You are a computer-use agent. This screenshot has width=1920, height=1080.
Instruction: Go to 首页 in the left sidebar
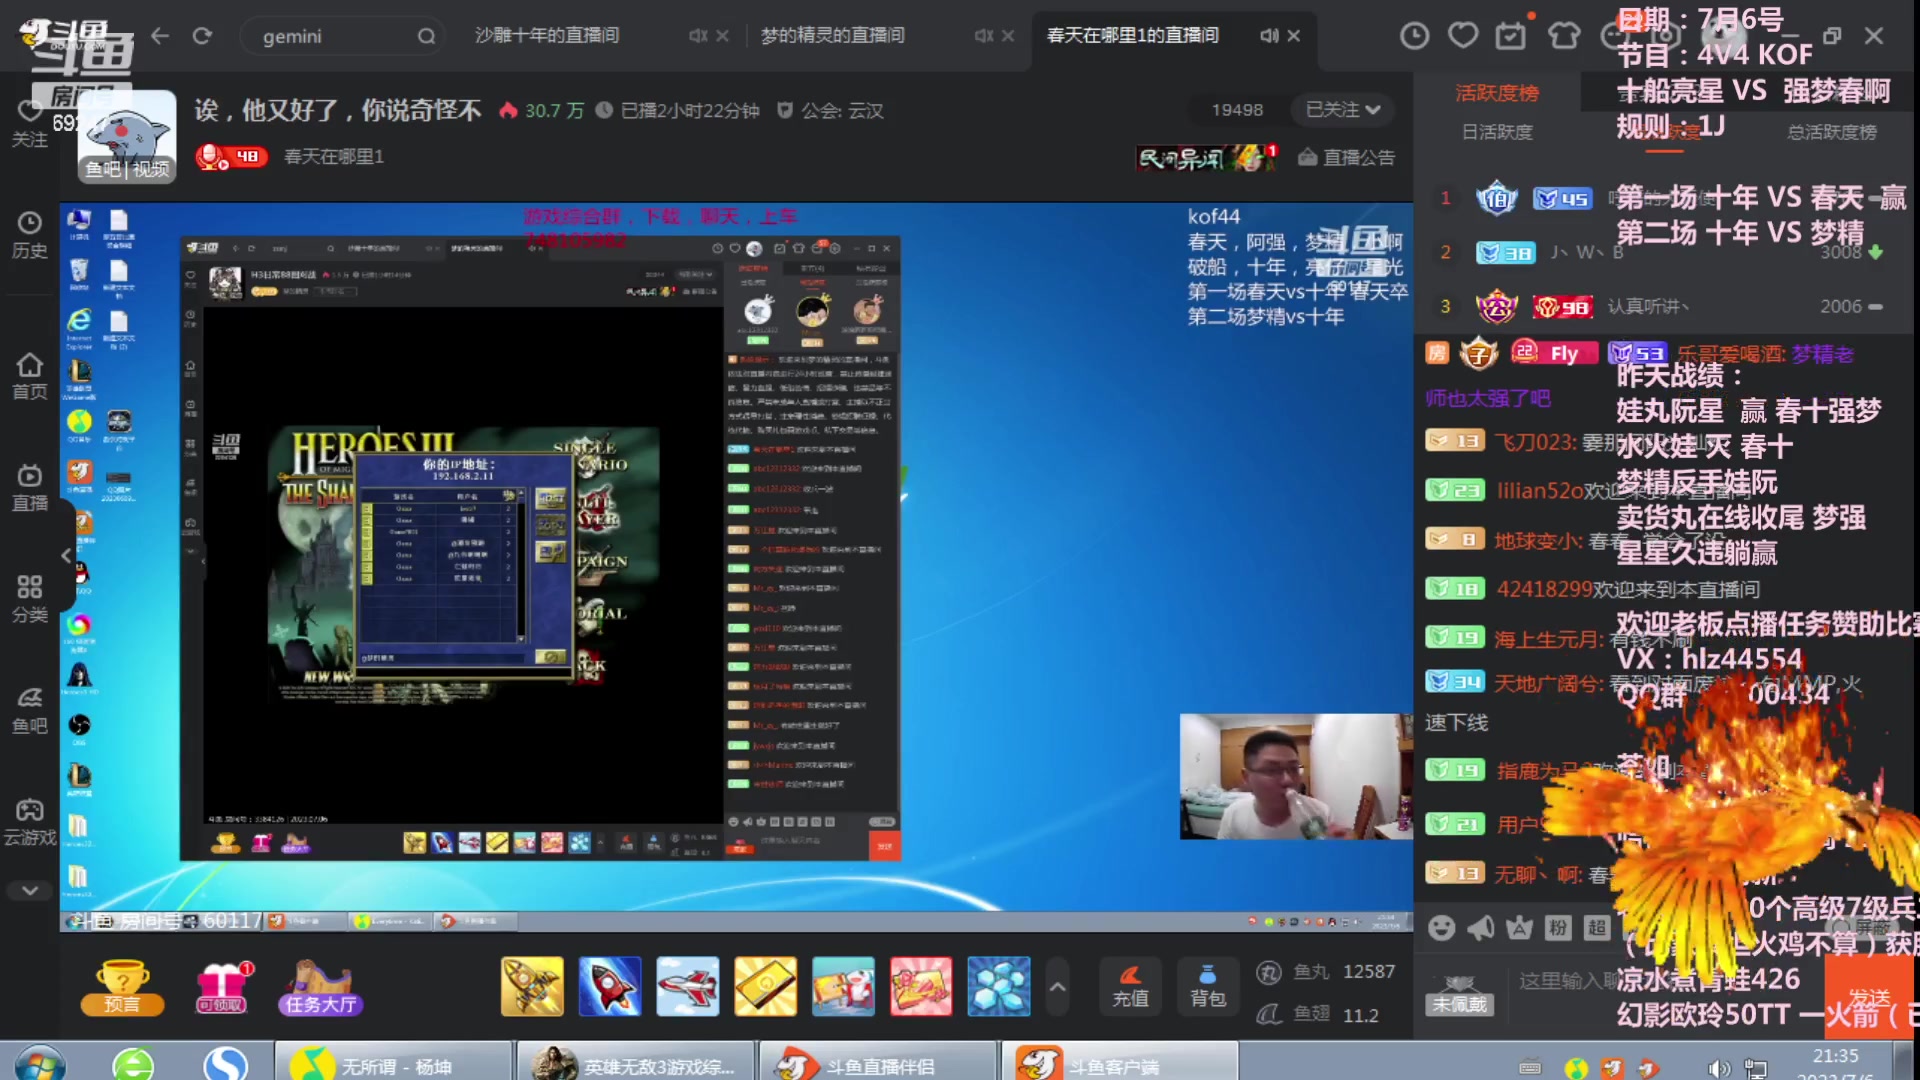coord(29,376)
